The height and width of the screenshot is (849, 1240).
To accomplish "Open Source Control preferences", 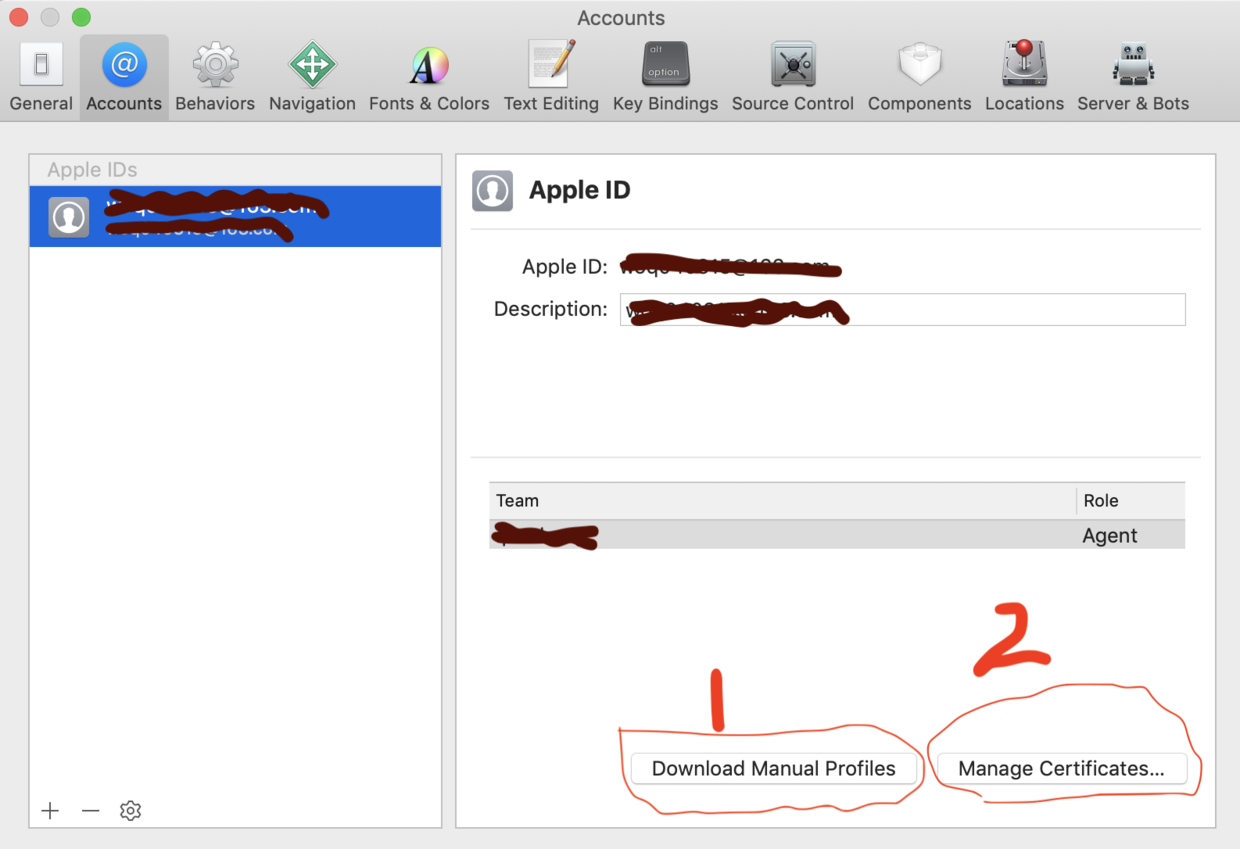I will pos(793,78).
